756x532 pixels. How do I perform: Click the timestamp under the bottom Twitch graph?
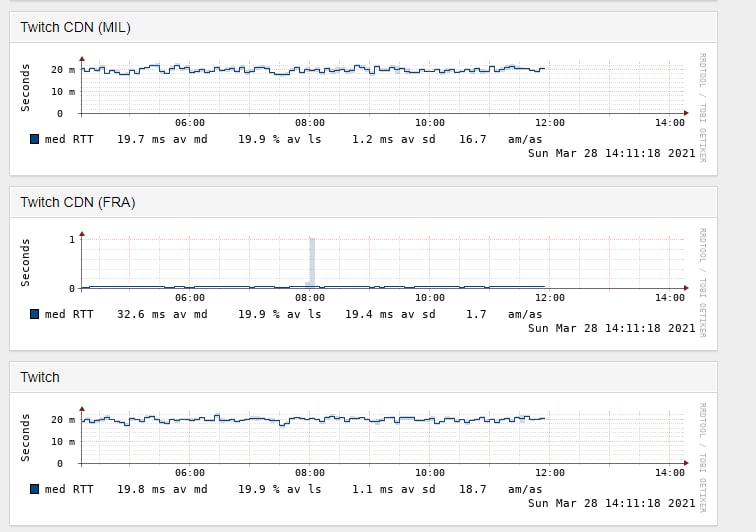tap(611, 504)
